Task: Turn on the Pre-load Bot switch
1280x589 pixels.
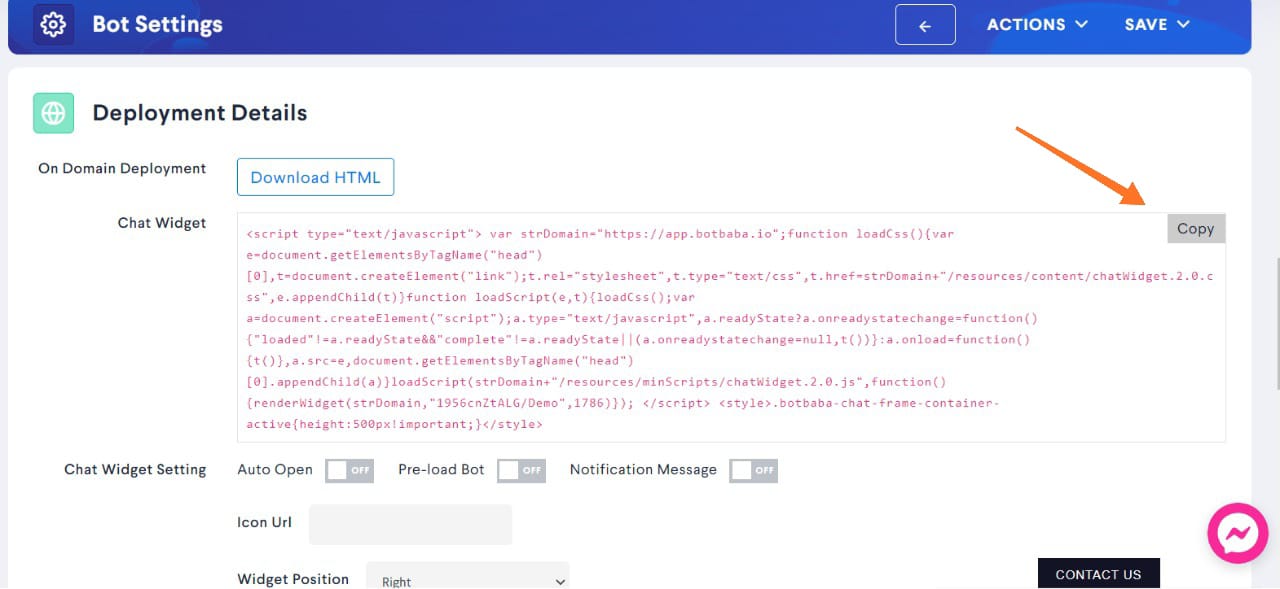Action: (521, 470)
